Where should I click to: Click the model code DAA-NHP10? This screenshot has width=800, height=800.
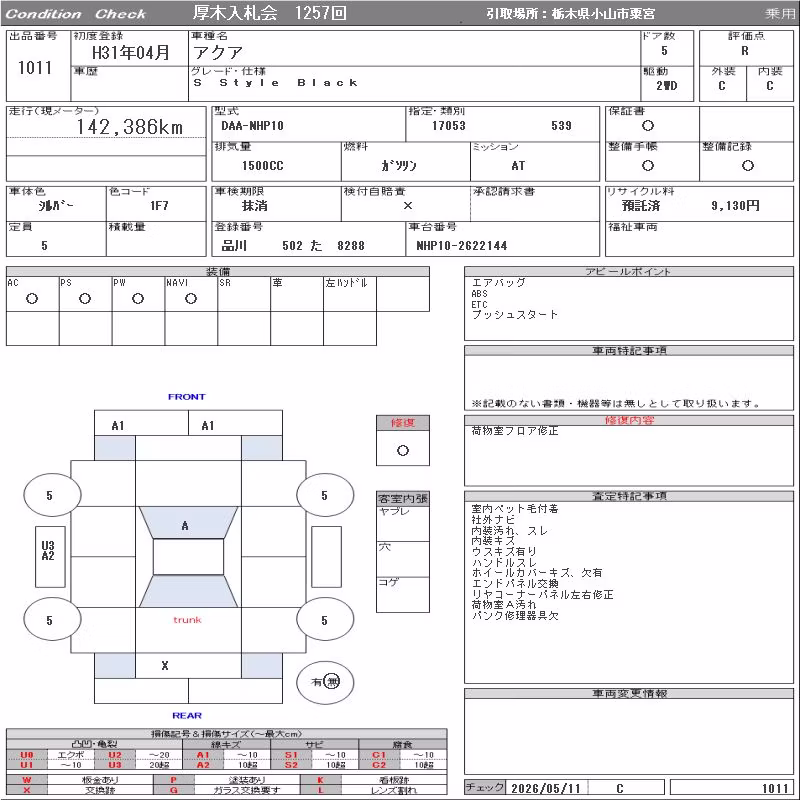[252, 126]
